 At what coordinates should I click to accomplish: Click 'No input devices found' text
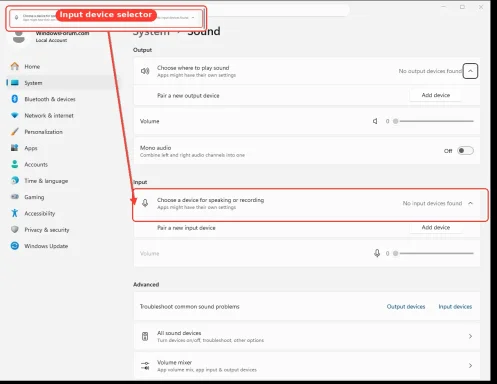(x=432, y=203)
